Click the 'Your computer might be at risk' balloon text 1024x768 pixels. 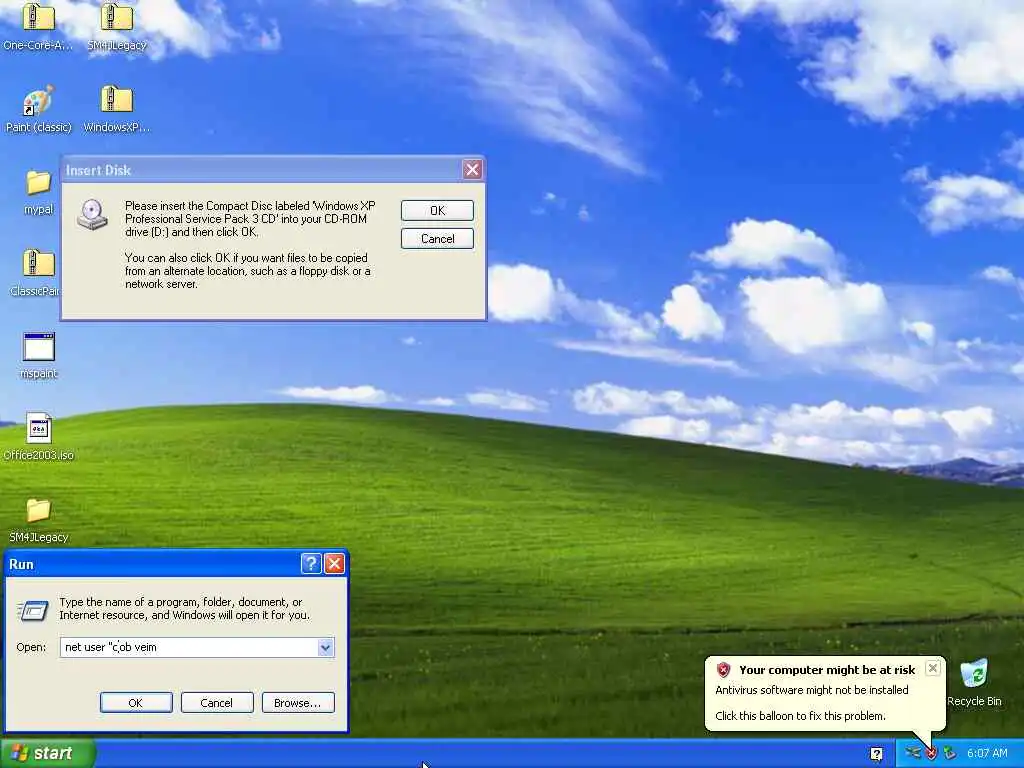(x=827, y=669)
